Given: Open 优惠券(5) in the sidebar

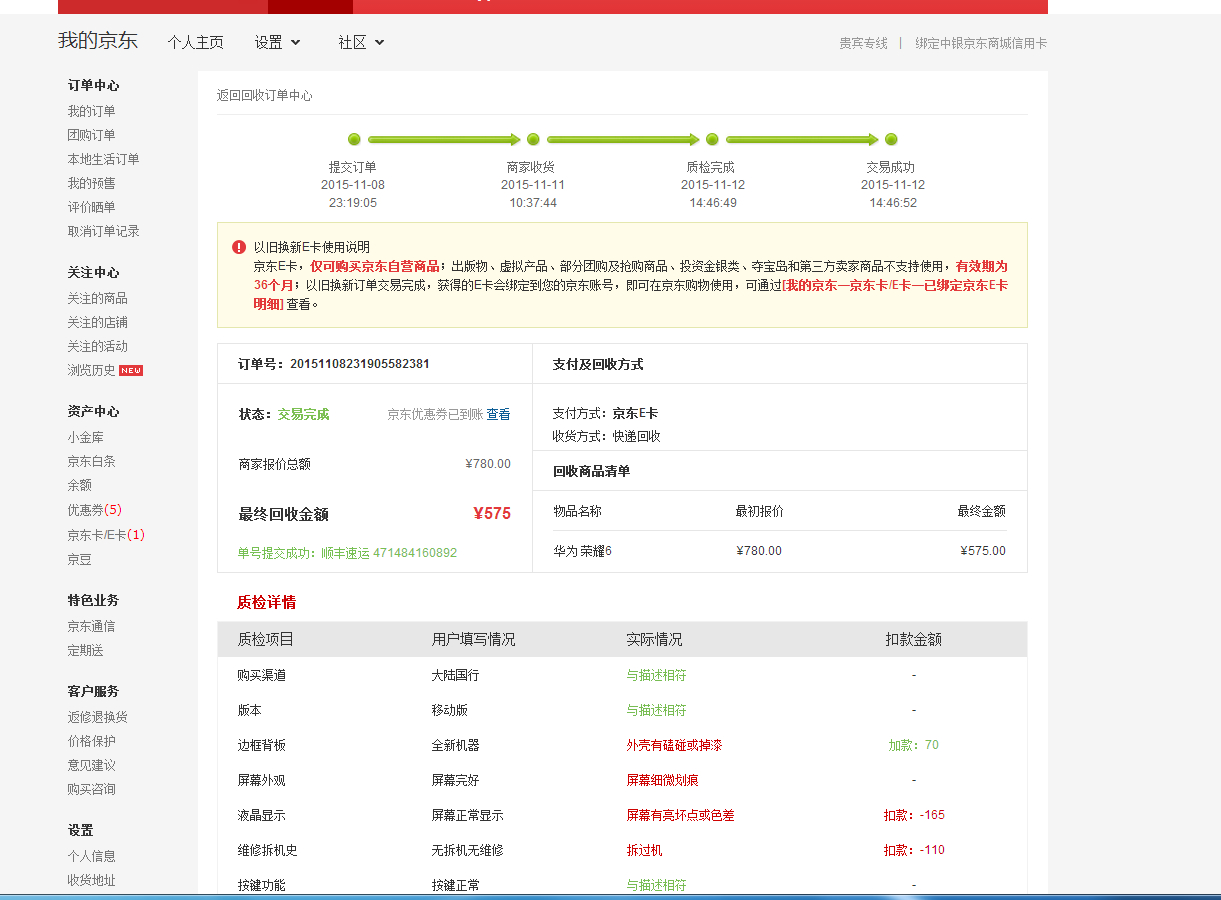Looking at the screenshot, I should [95, 510].
